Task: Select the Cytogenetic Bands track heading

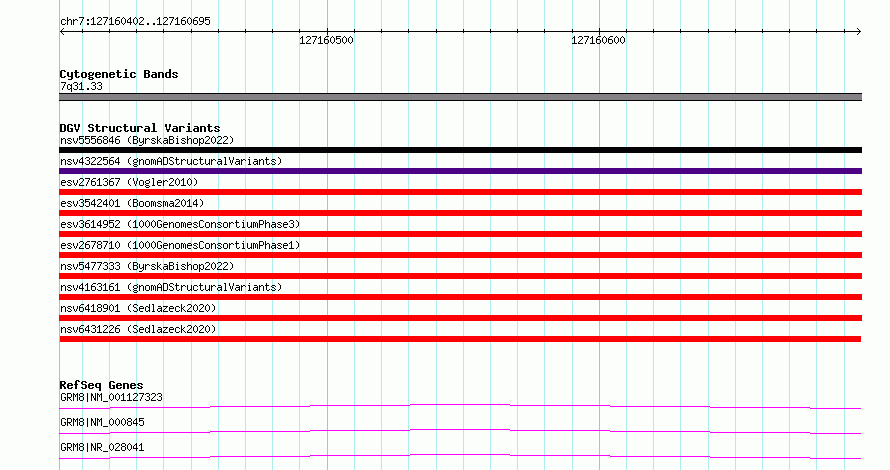Action: tap(119, 74)
